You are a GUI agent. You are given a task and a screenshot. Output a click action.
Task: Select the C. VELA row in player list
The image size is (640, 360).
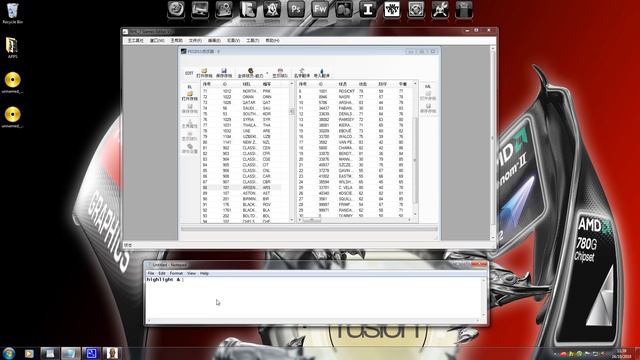[354, 187]
